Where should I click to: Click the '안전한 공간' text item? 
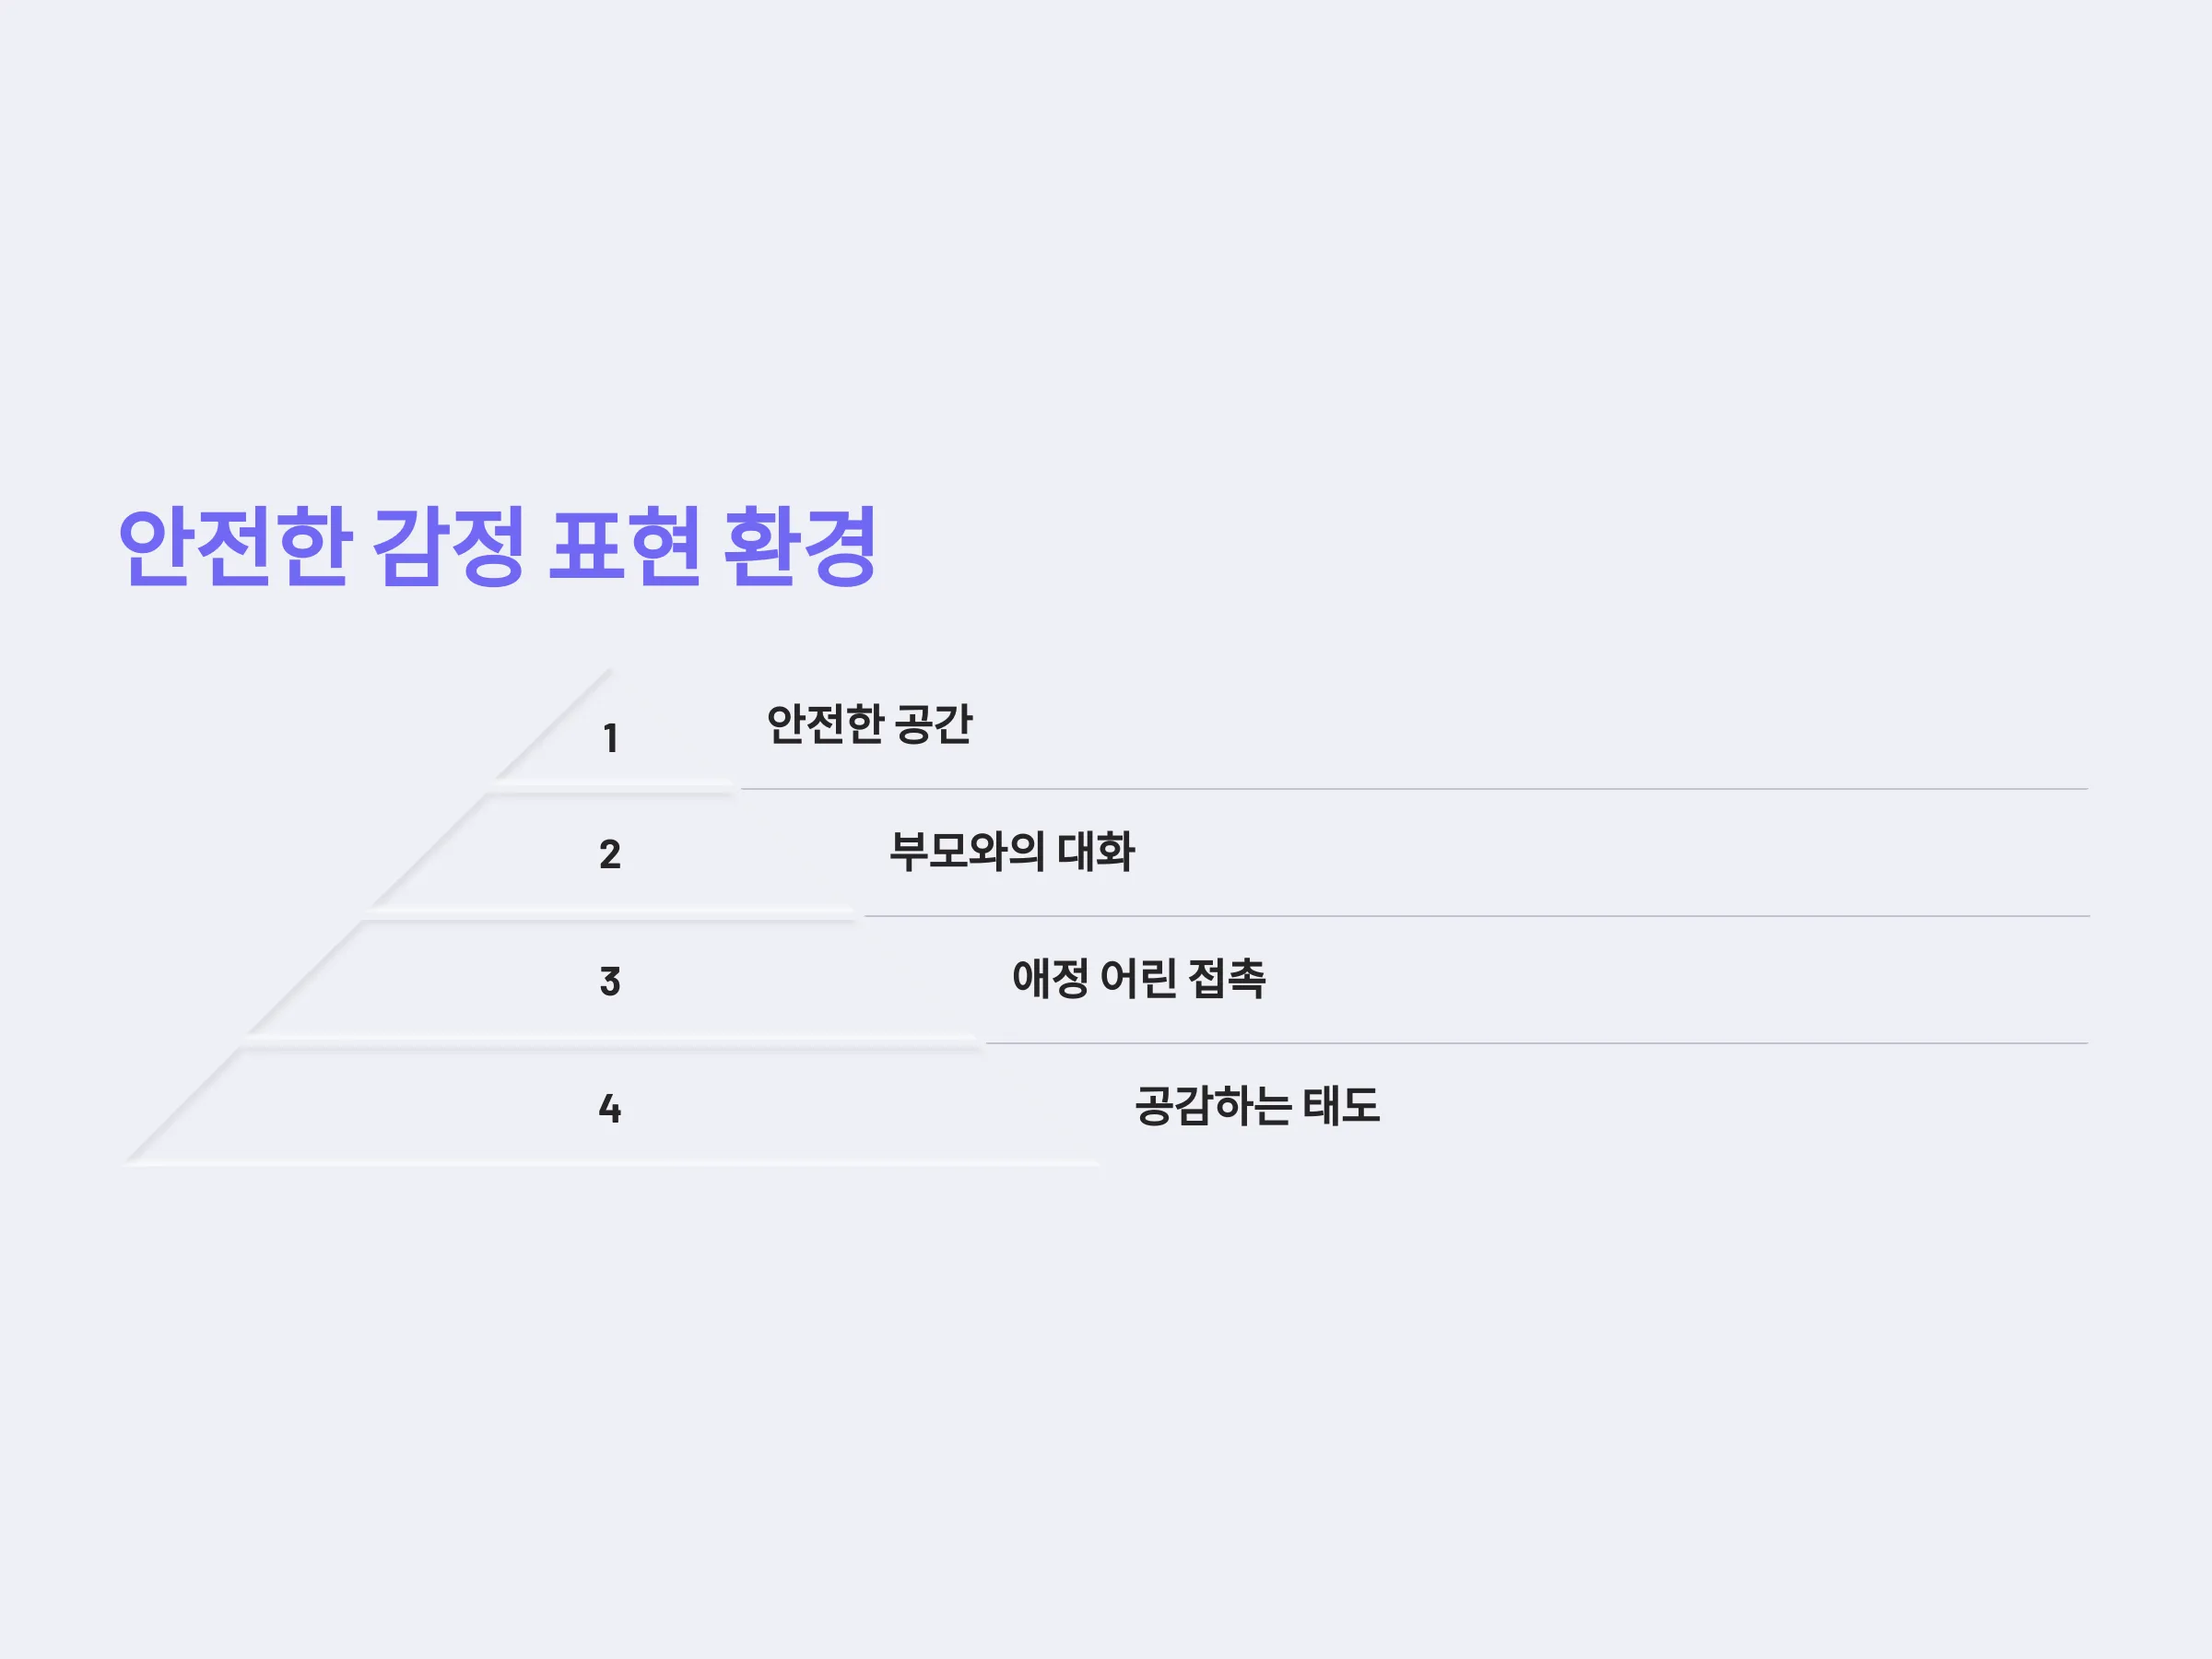pyautogui.click(x=869, y=724)
